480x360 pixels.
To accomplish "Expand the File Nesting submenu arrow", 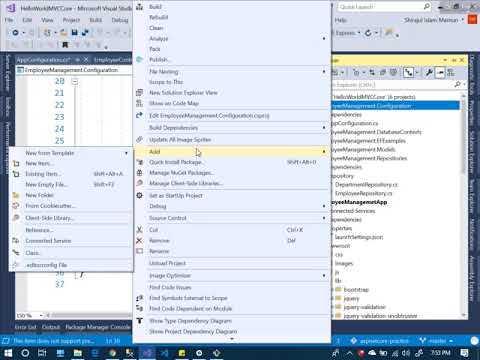I will [324, 71].
